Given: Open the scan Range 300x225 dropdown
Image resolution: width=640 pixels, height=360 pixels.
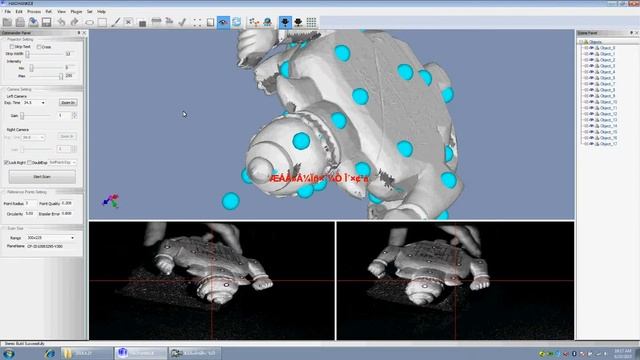Looking at the screenshot, I should click(x=72, y=238).
